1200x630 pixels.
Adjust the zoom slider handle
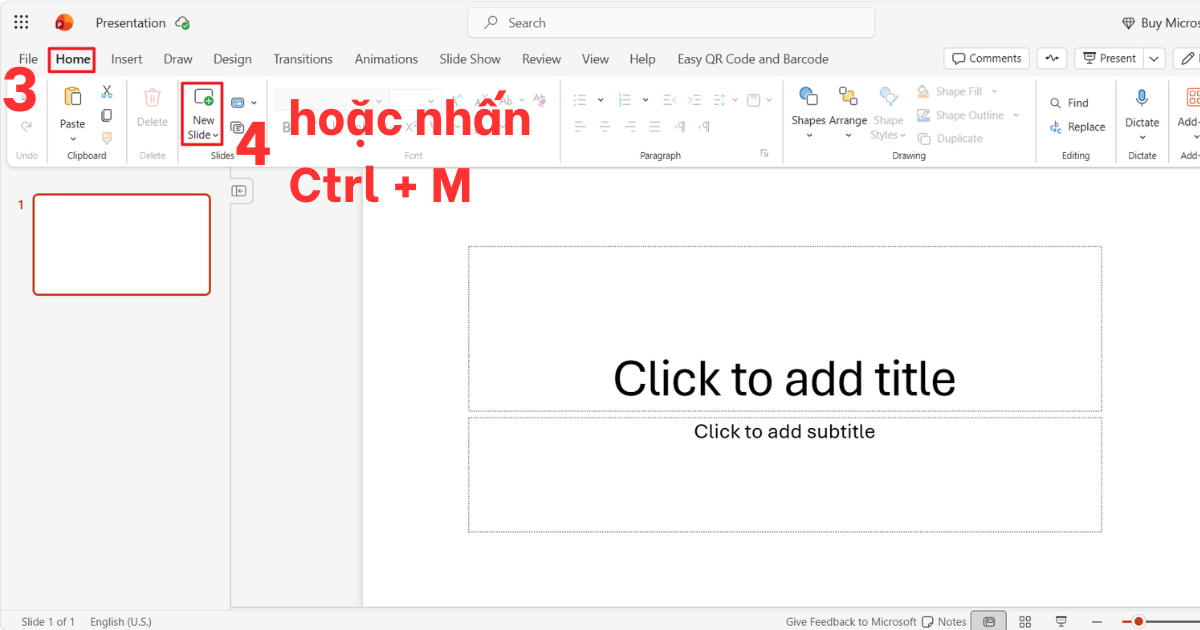(x=1138, y=621)
